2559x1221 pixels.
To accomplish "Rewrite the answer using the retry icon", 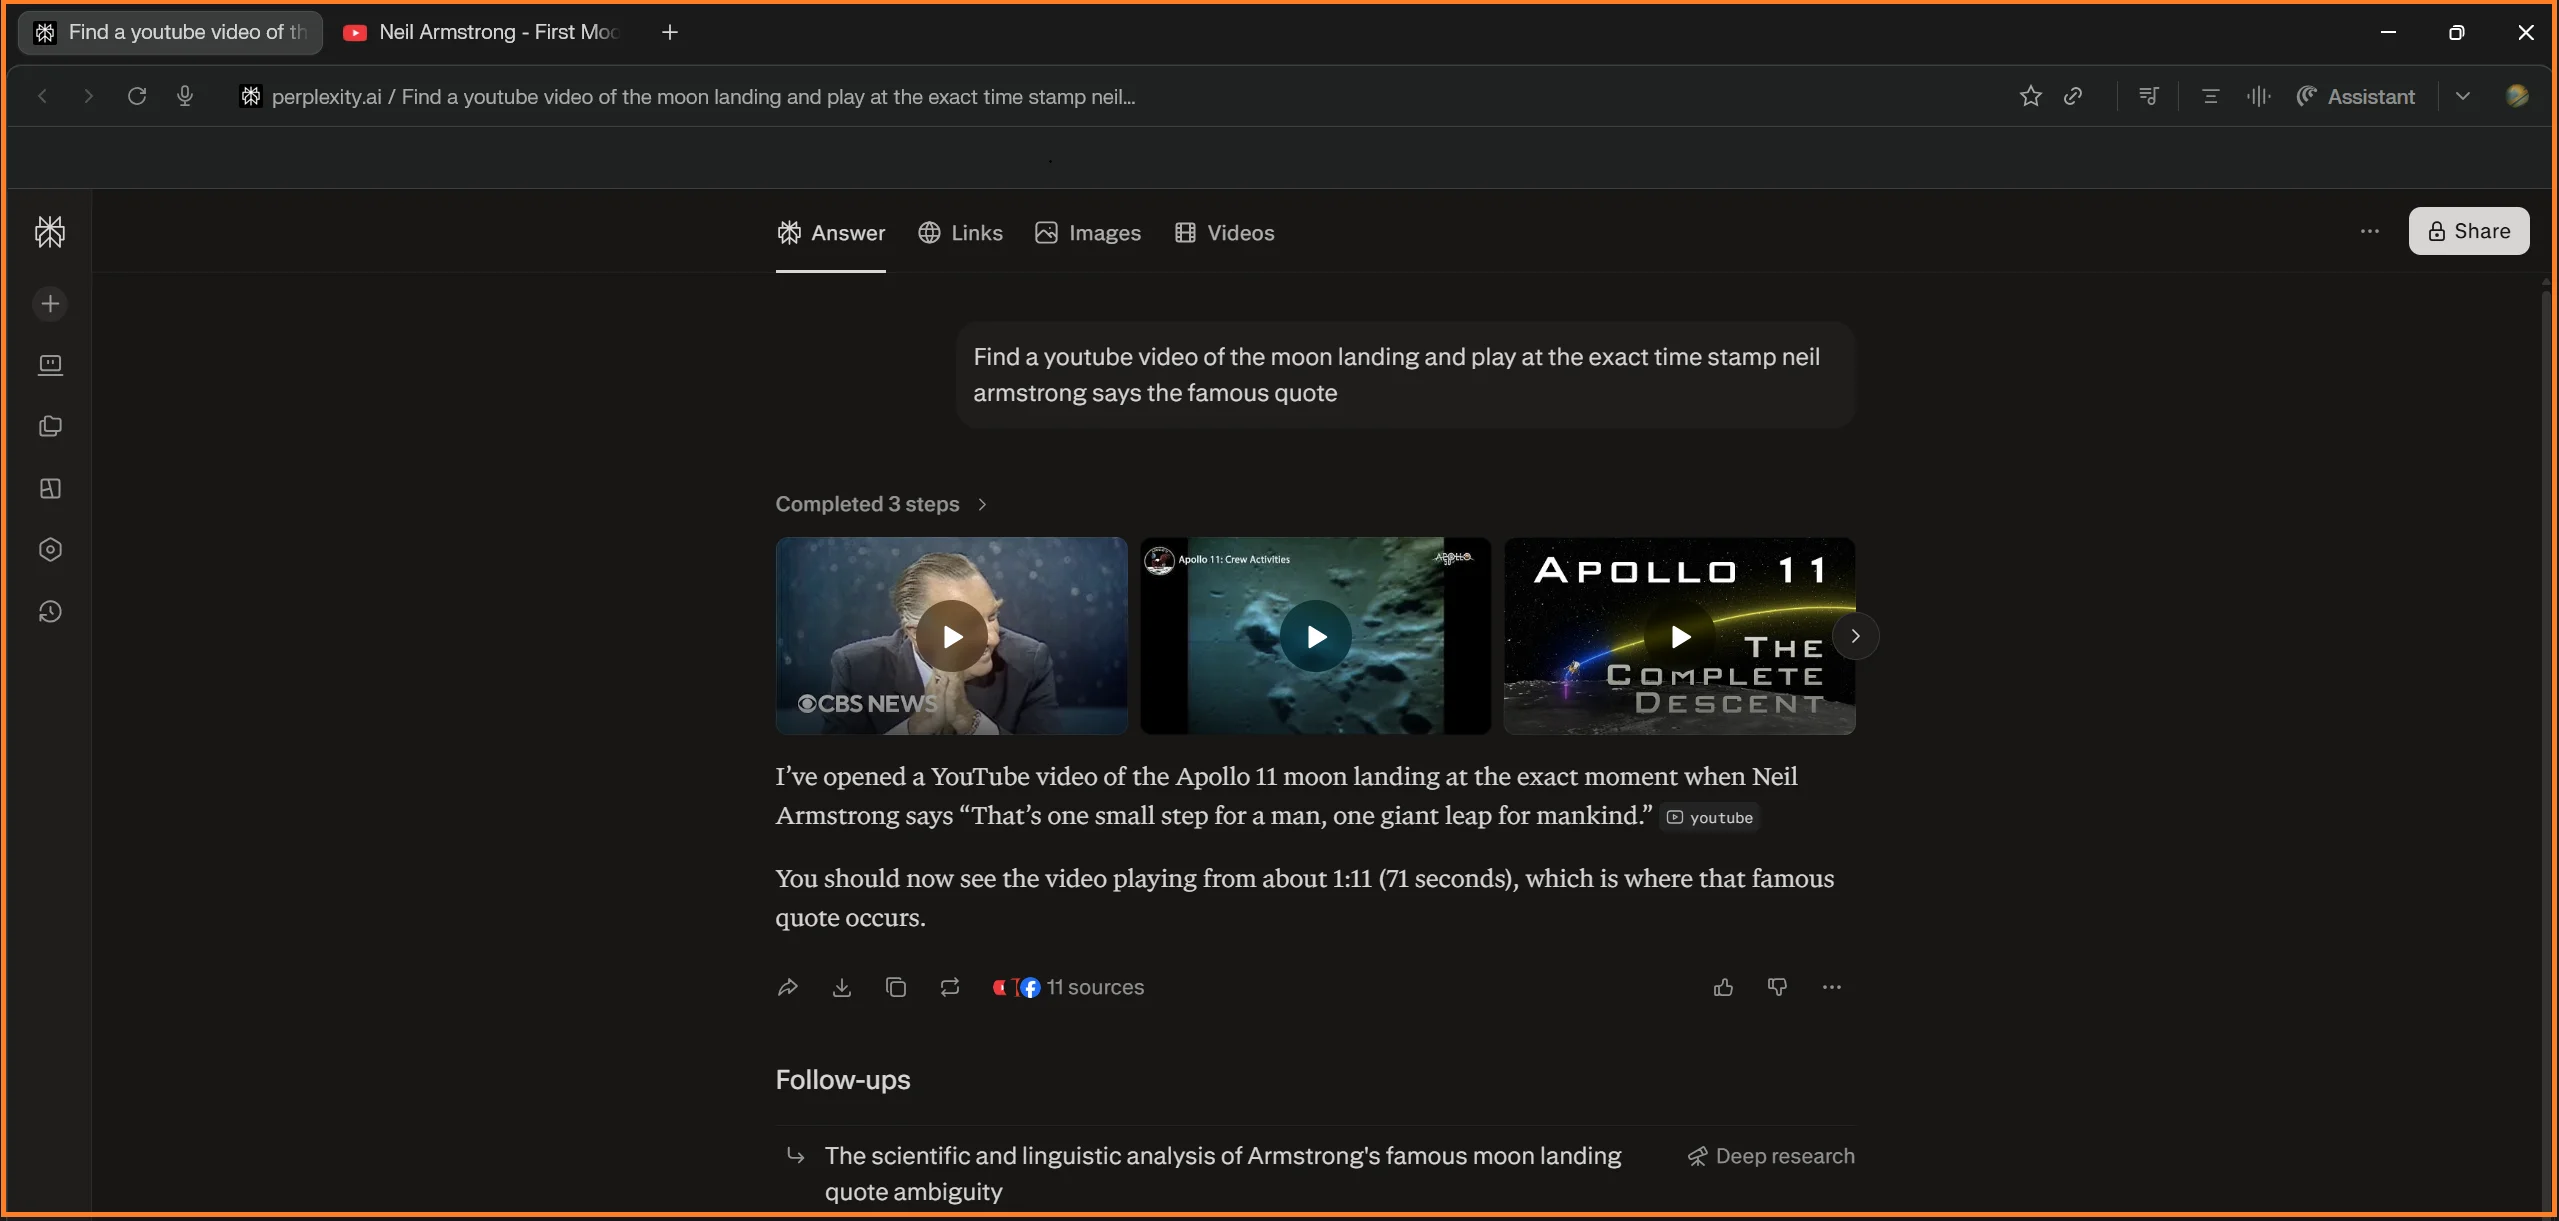I will pyautogui.click(x=950, y=987).
